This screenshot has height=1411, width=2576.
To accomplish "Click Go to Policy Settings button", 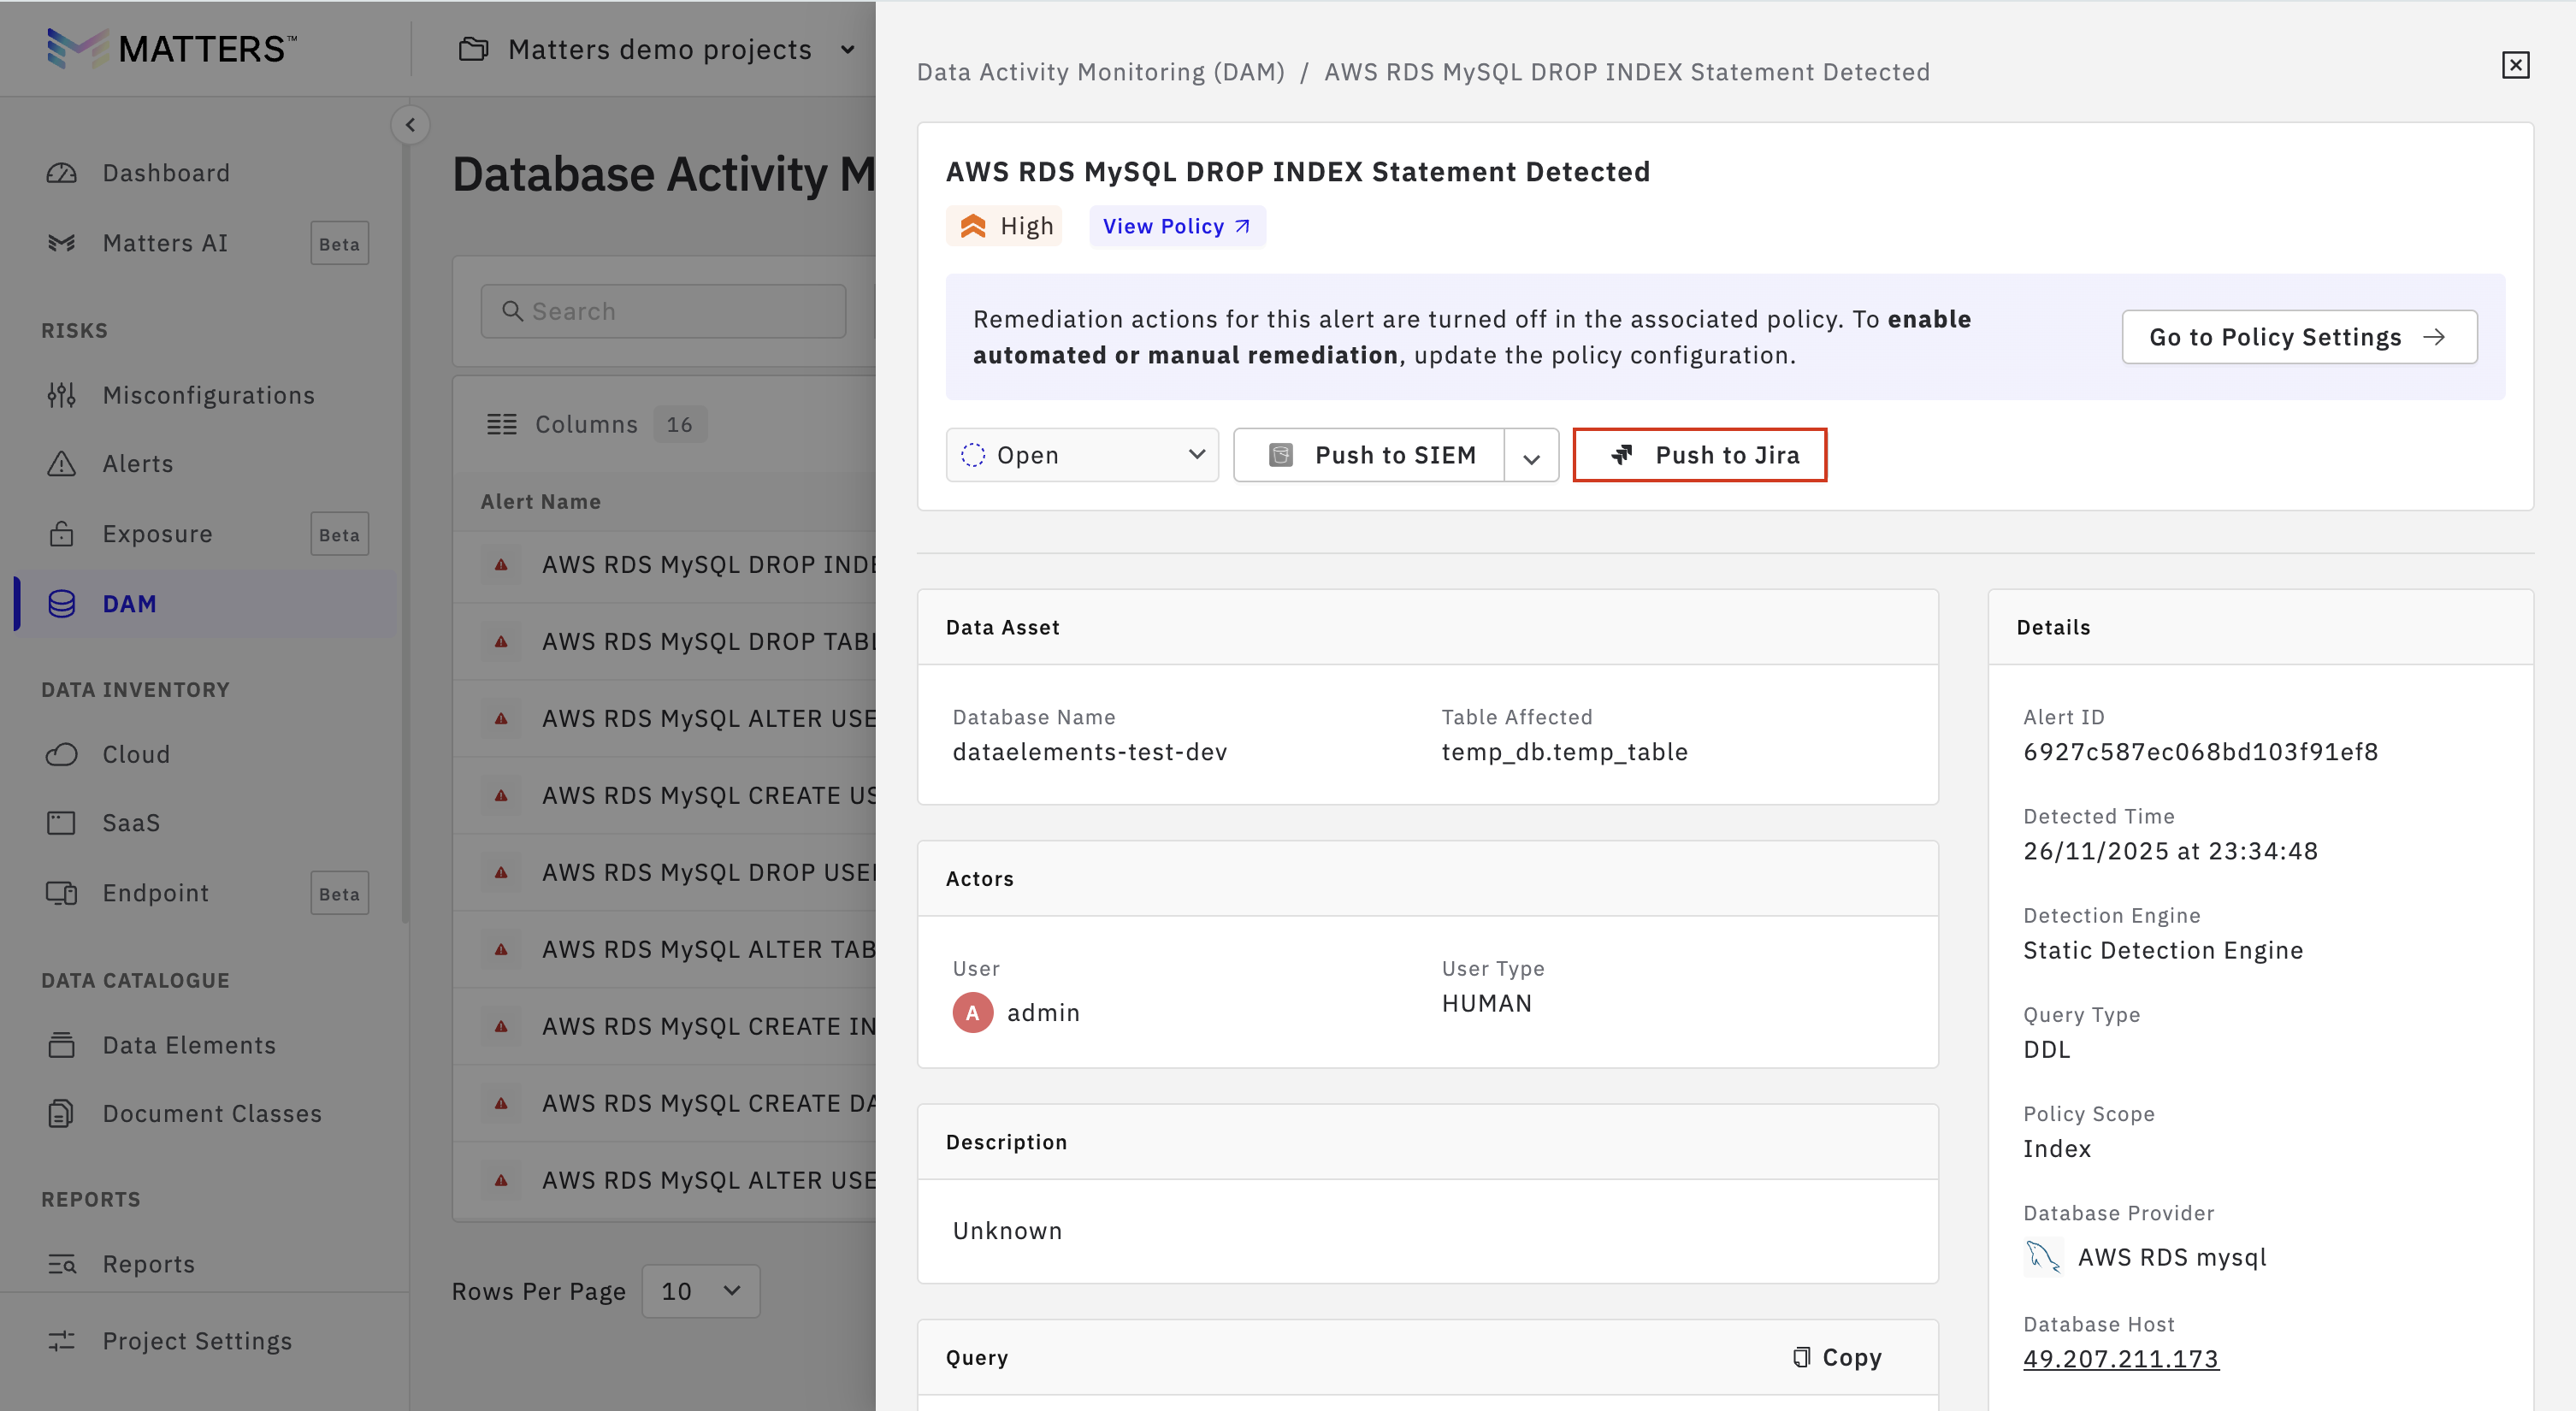I will pyautogui.click(x=2298, y=337).
